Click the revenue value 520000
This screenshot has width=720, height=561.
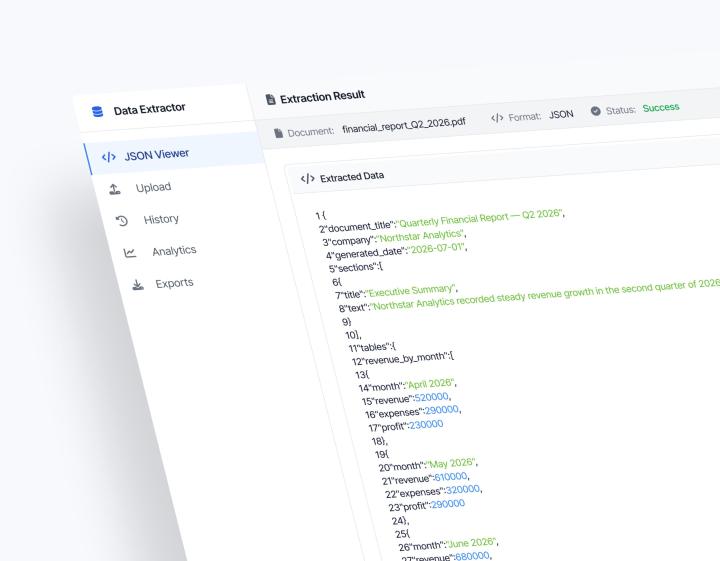click(432, 397)
